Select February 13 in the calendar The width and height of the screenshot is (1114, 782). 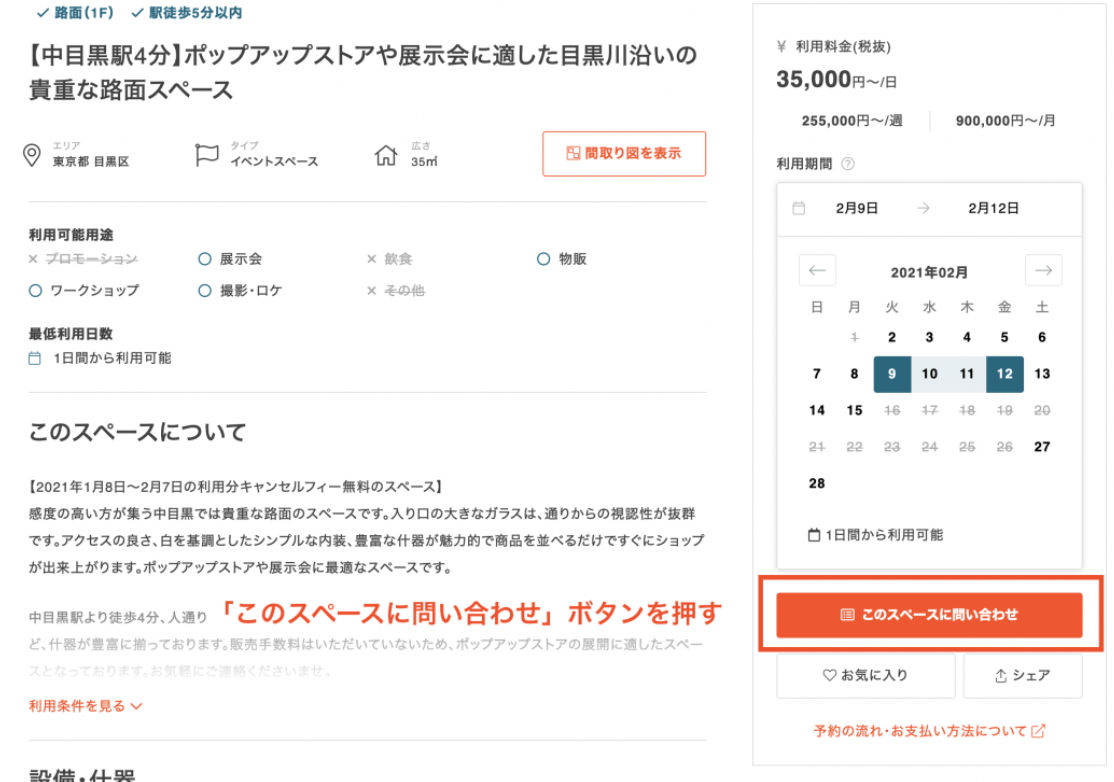[x=1042, y=374]
